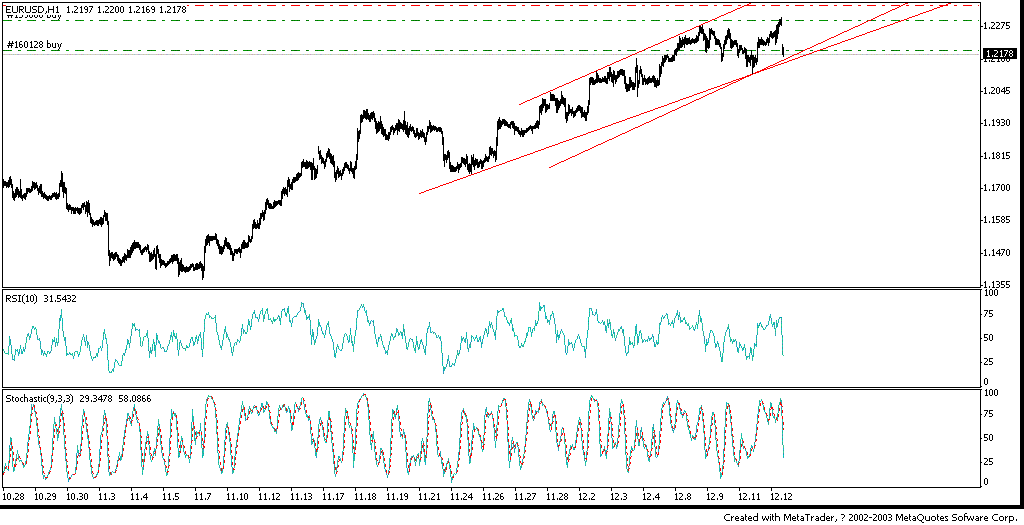Image resolution: width=1024 pixels, height=525 pixels.
Task: Click the 1.1470 price axis label
Action: point(999,253)
